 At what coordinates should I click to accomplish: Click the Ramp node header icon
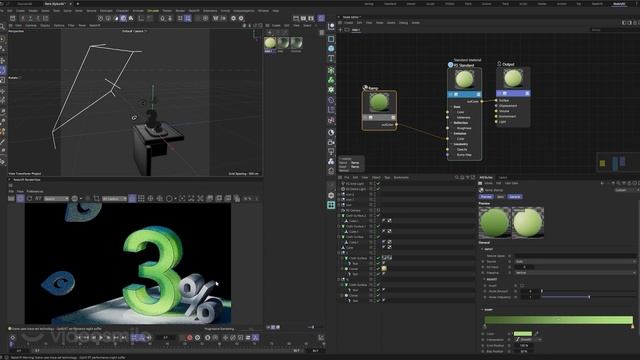pos(365,87)
